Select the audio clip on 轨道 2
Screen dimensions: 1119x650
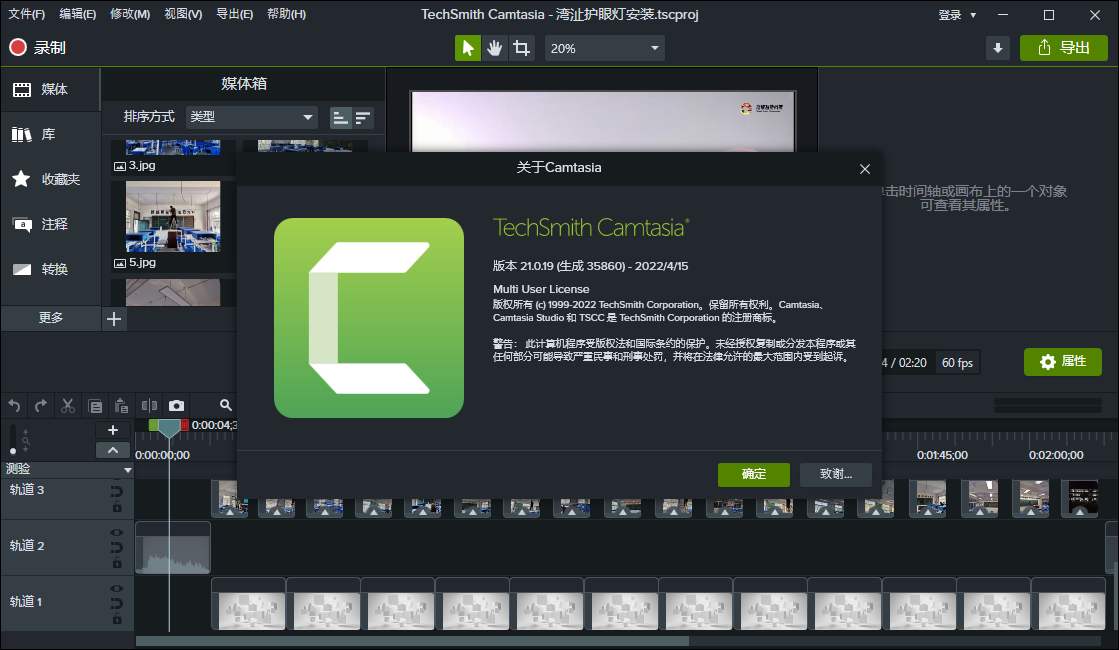(x=173, y=548)
